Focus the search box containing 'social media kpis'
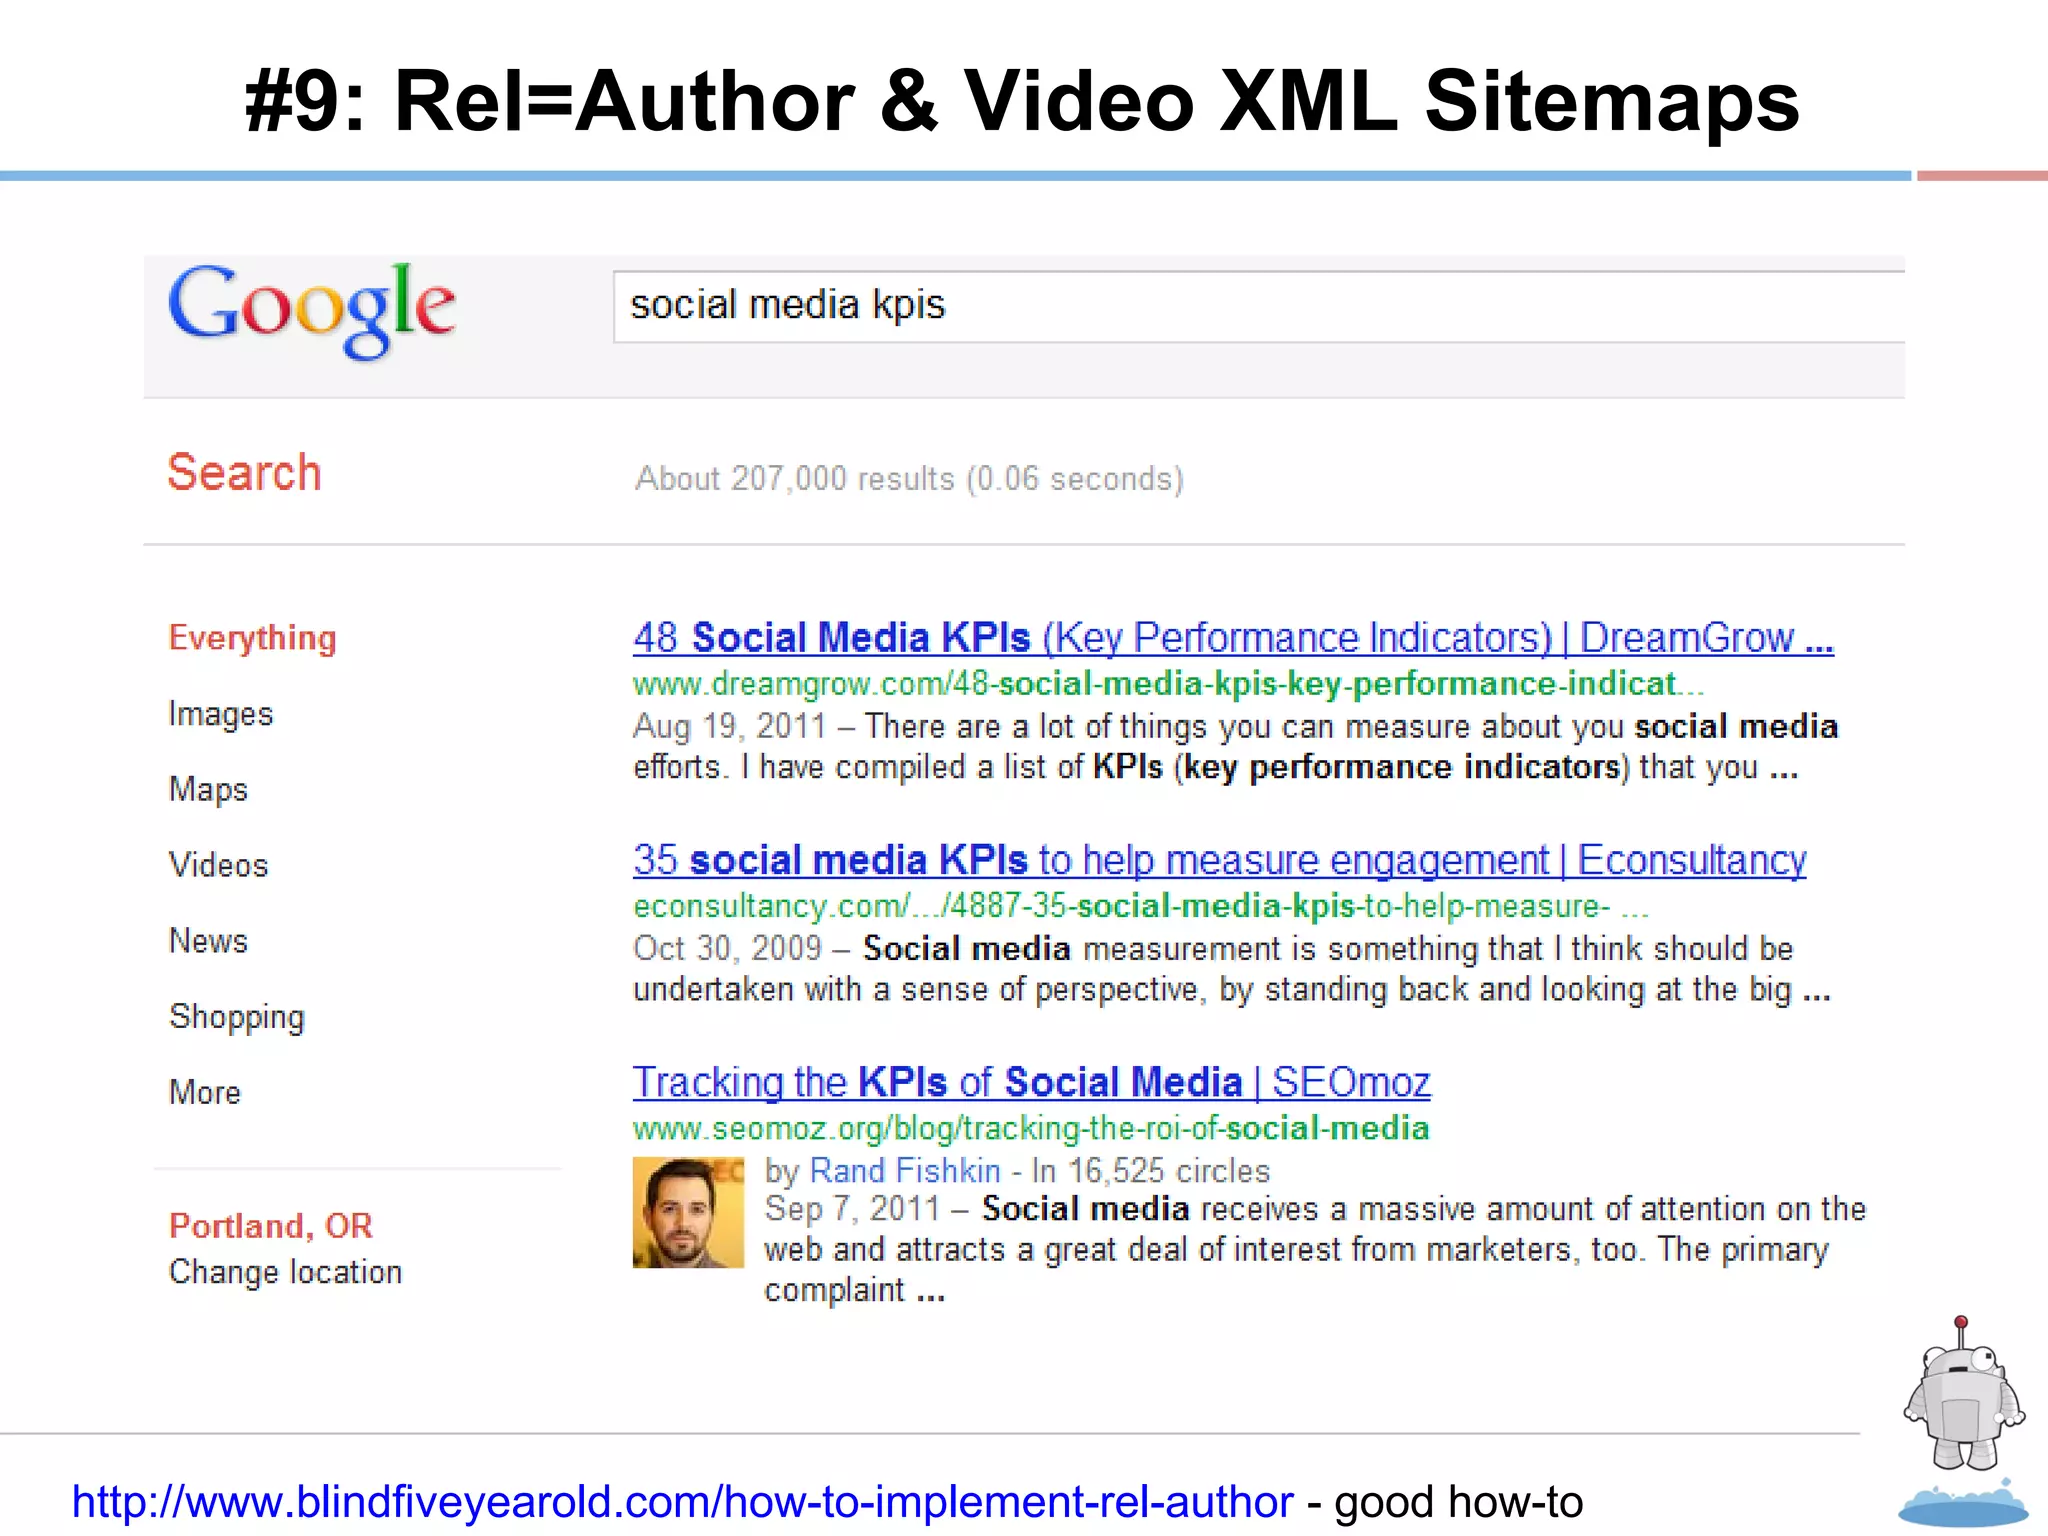 [x=1259, y=306]
